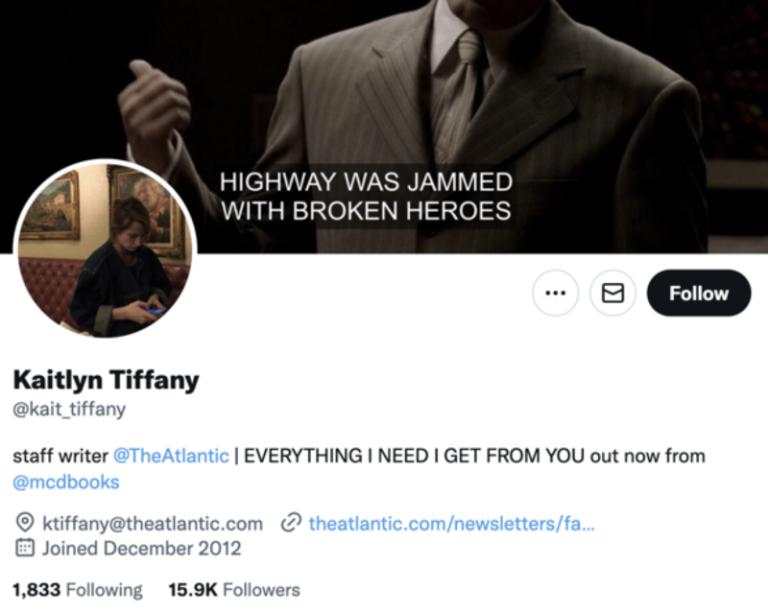768x612 pixels.
Task: Click the location pin icon
Action: (25, 523)
